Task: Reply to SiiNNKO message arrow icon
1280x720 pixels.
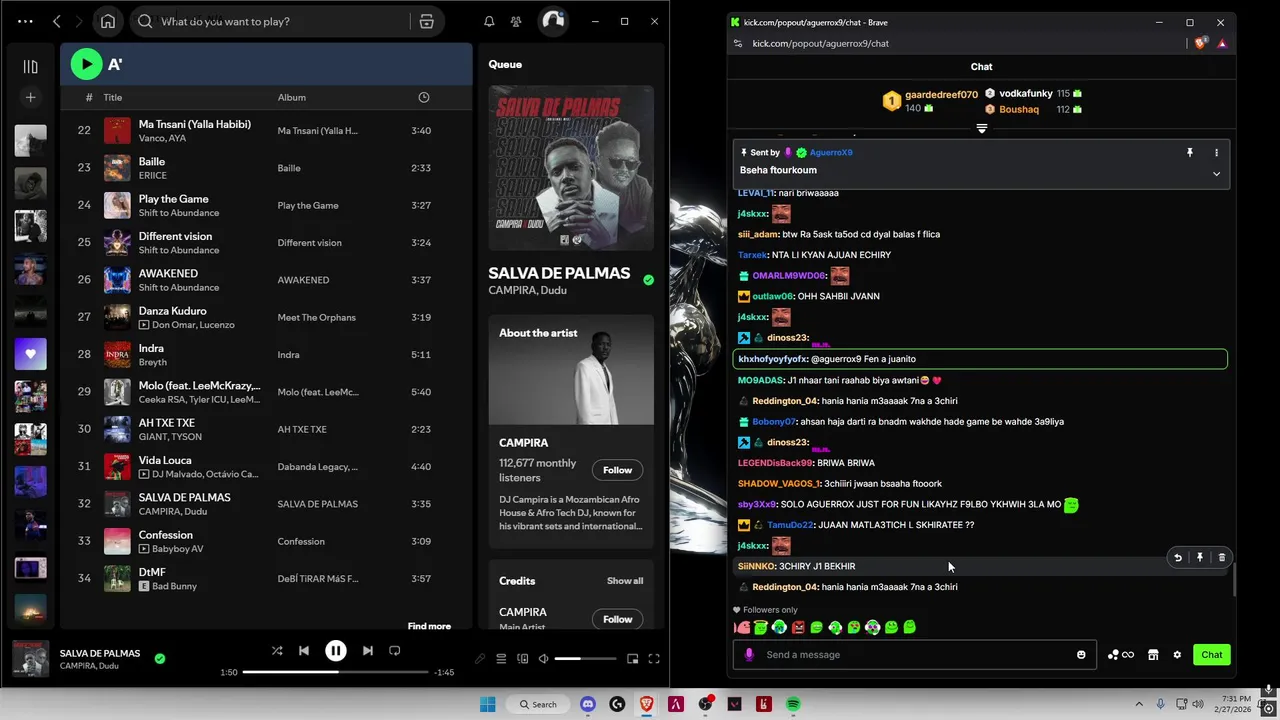Action: pyautogui.click(x=1178, y=558)
